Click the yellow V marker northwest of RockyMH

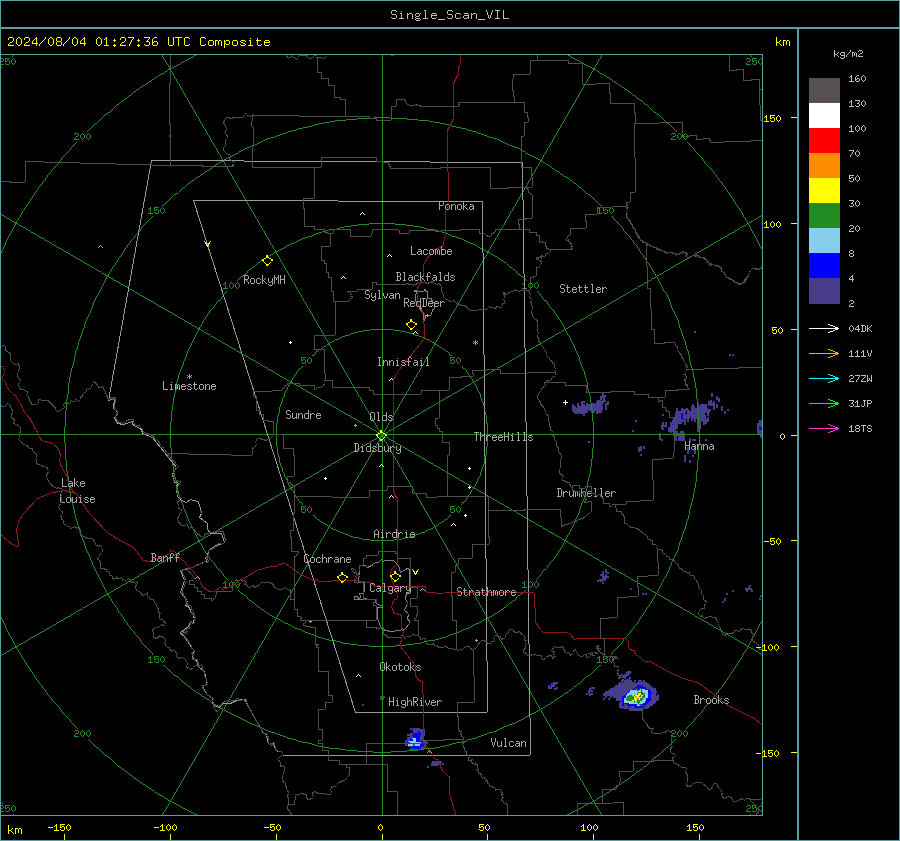point(208,244)
